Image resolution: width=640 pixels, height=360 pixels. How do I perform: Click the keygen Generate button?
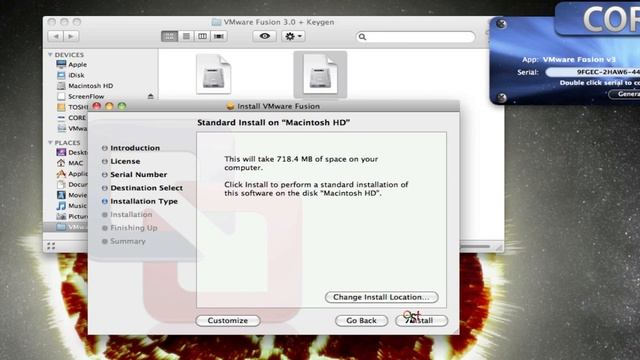coord(624,94)
